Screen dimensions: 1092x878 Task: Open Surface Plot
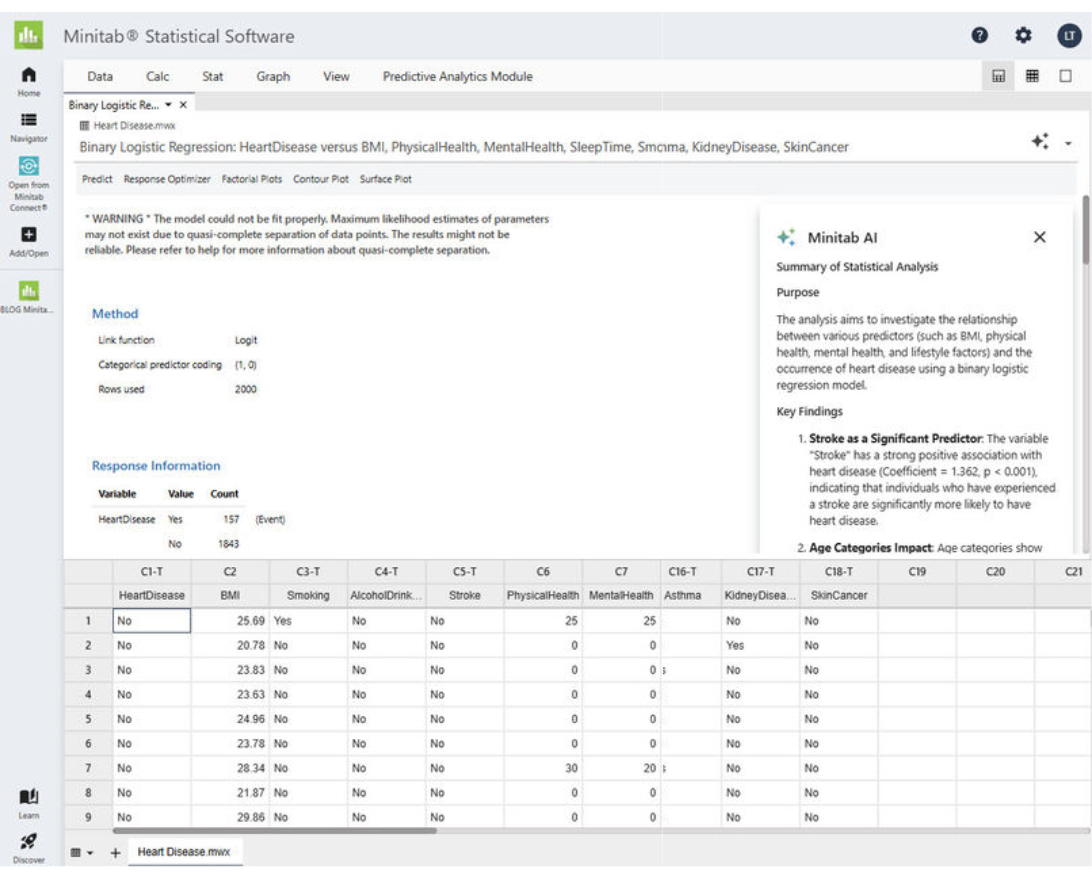385,179
